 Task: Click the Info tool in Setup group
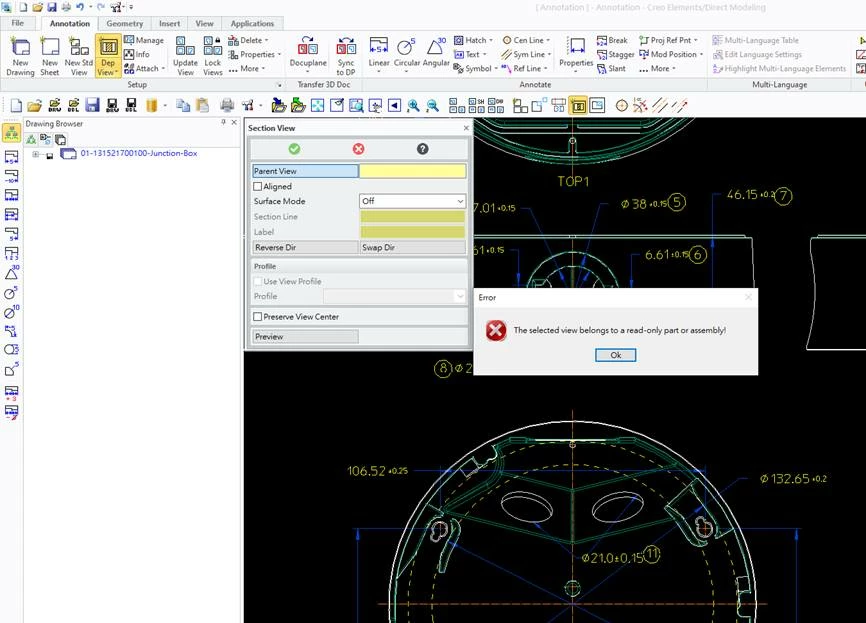point(137,54)
